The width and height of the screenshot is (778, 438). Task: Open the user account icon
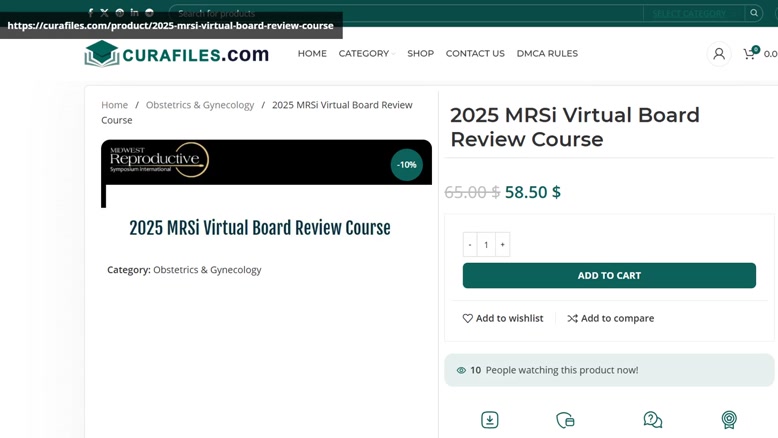(x=718, y=54)
